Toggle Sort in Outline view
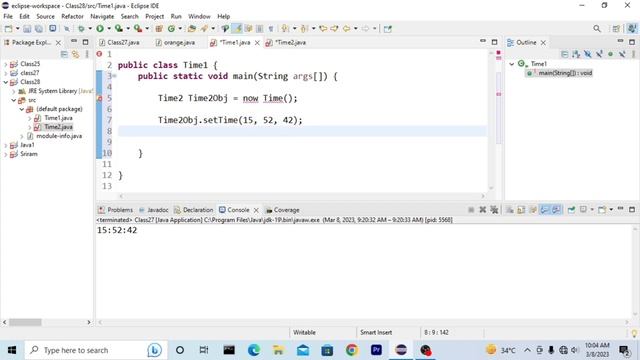640x360 pixels. coord(576,54)
